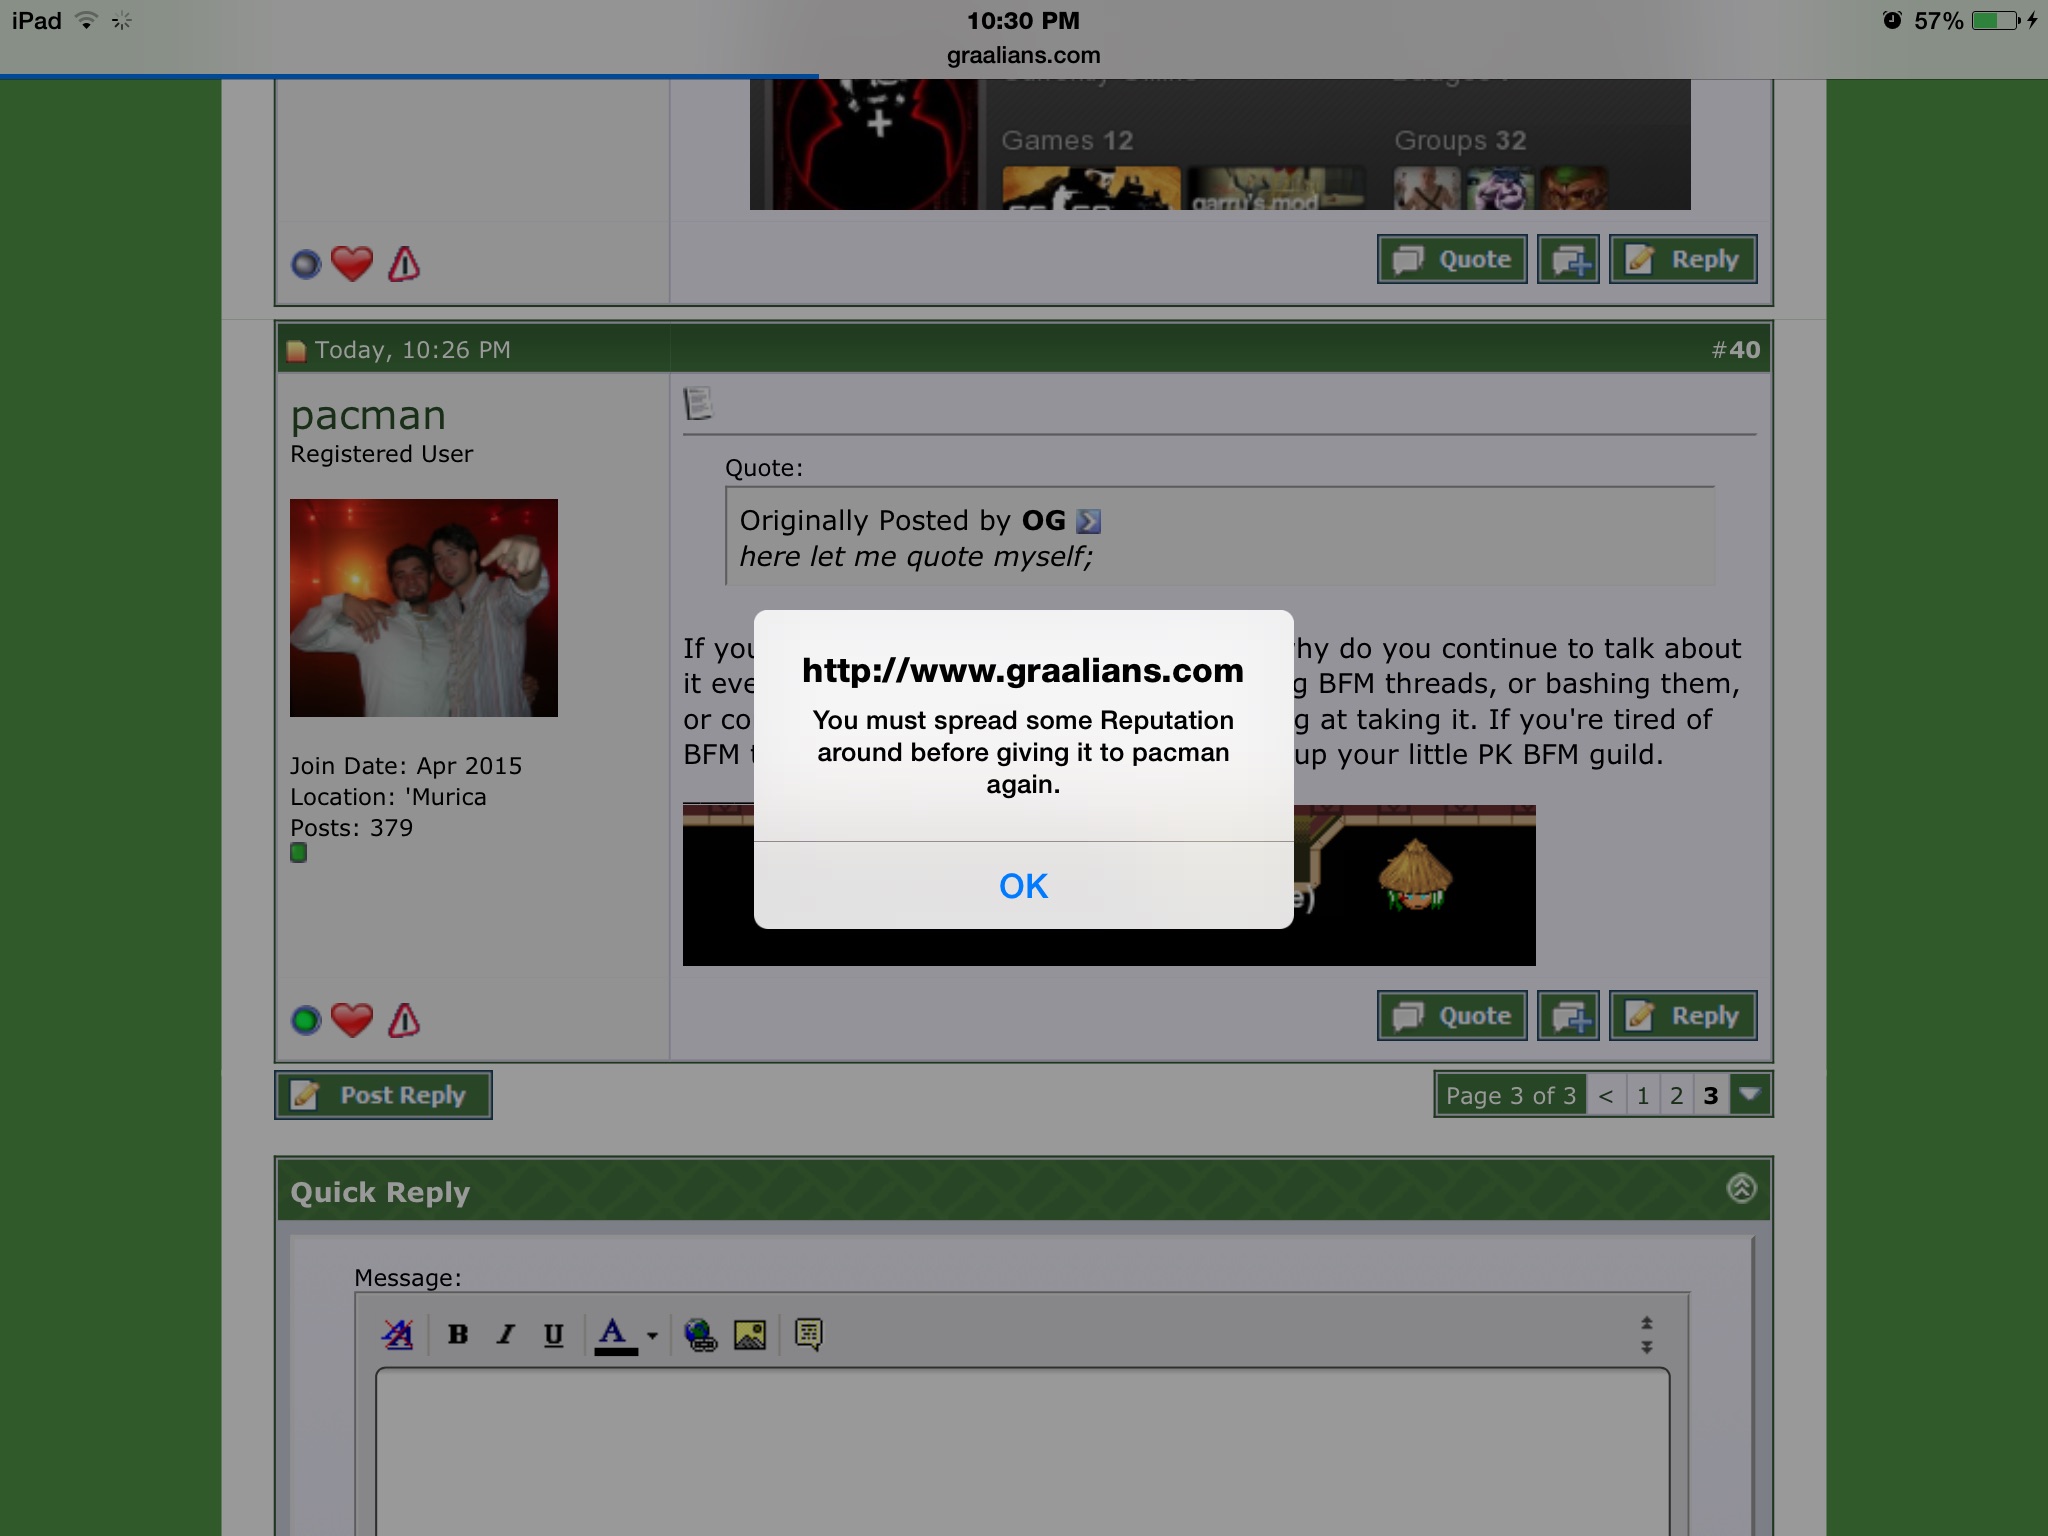This screenshot has height=1536, width=2048.
Task: Click multi-quote icon on post #40
Action: (x=1568, y=1016)
